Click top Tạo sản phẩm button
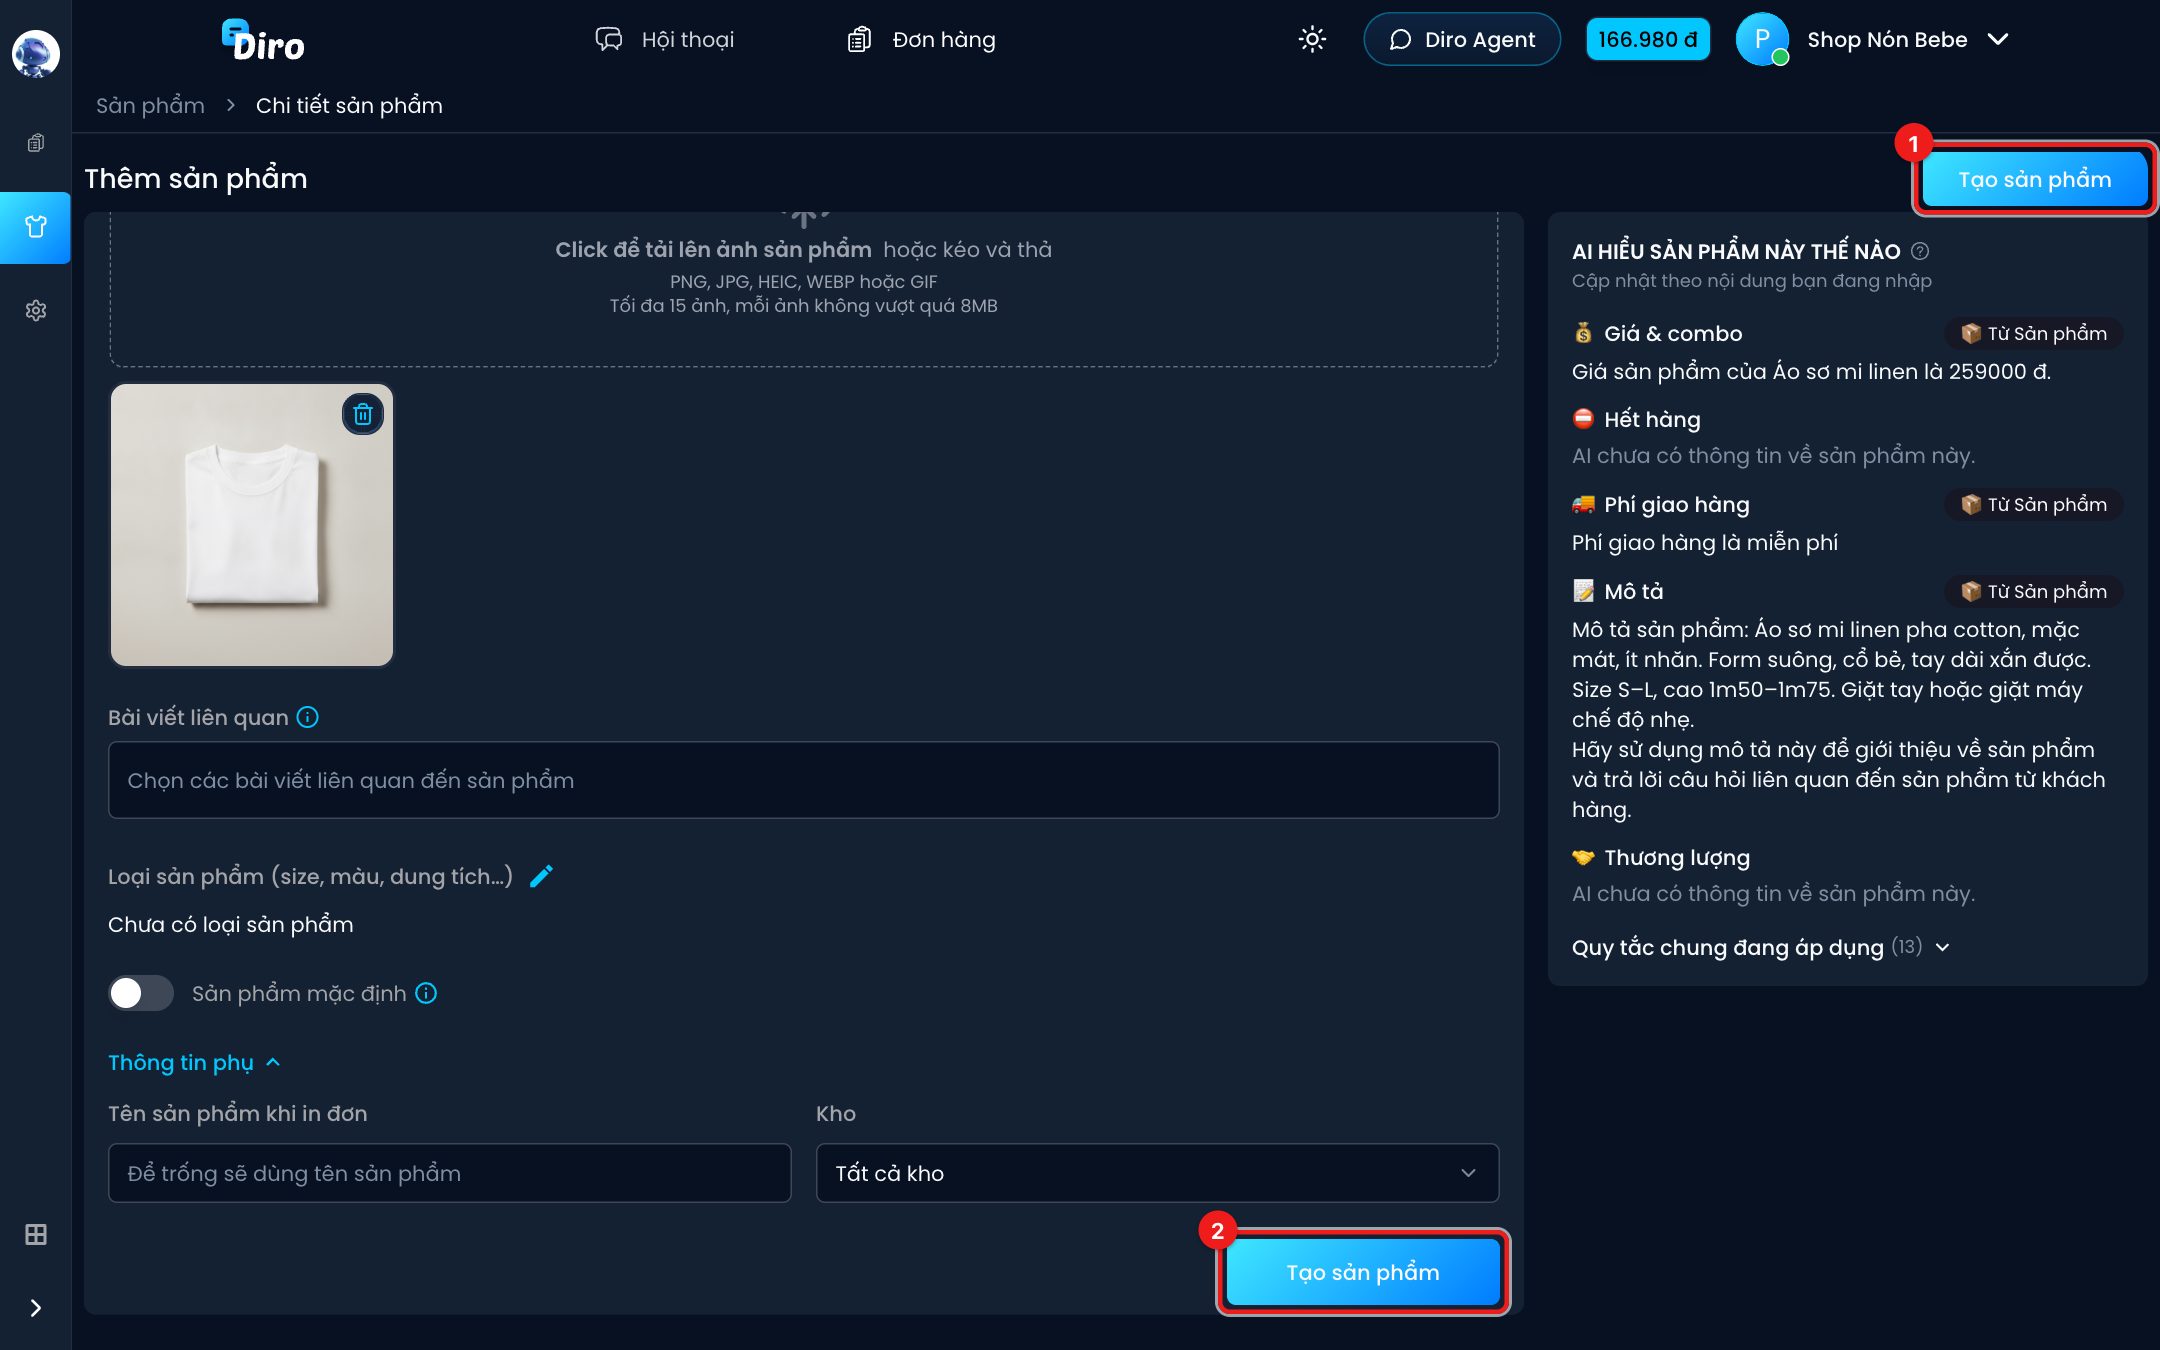The image size is (2160, 1350). click(2034, 179)
